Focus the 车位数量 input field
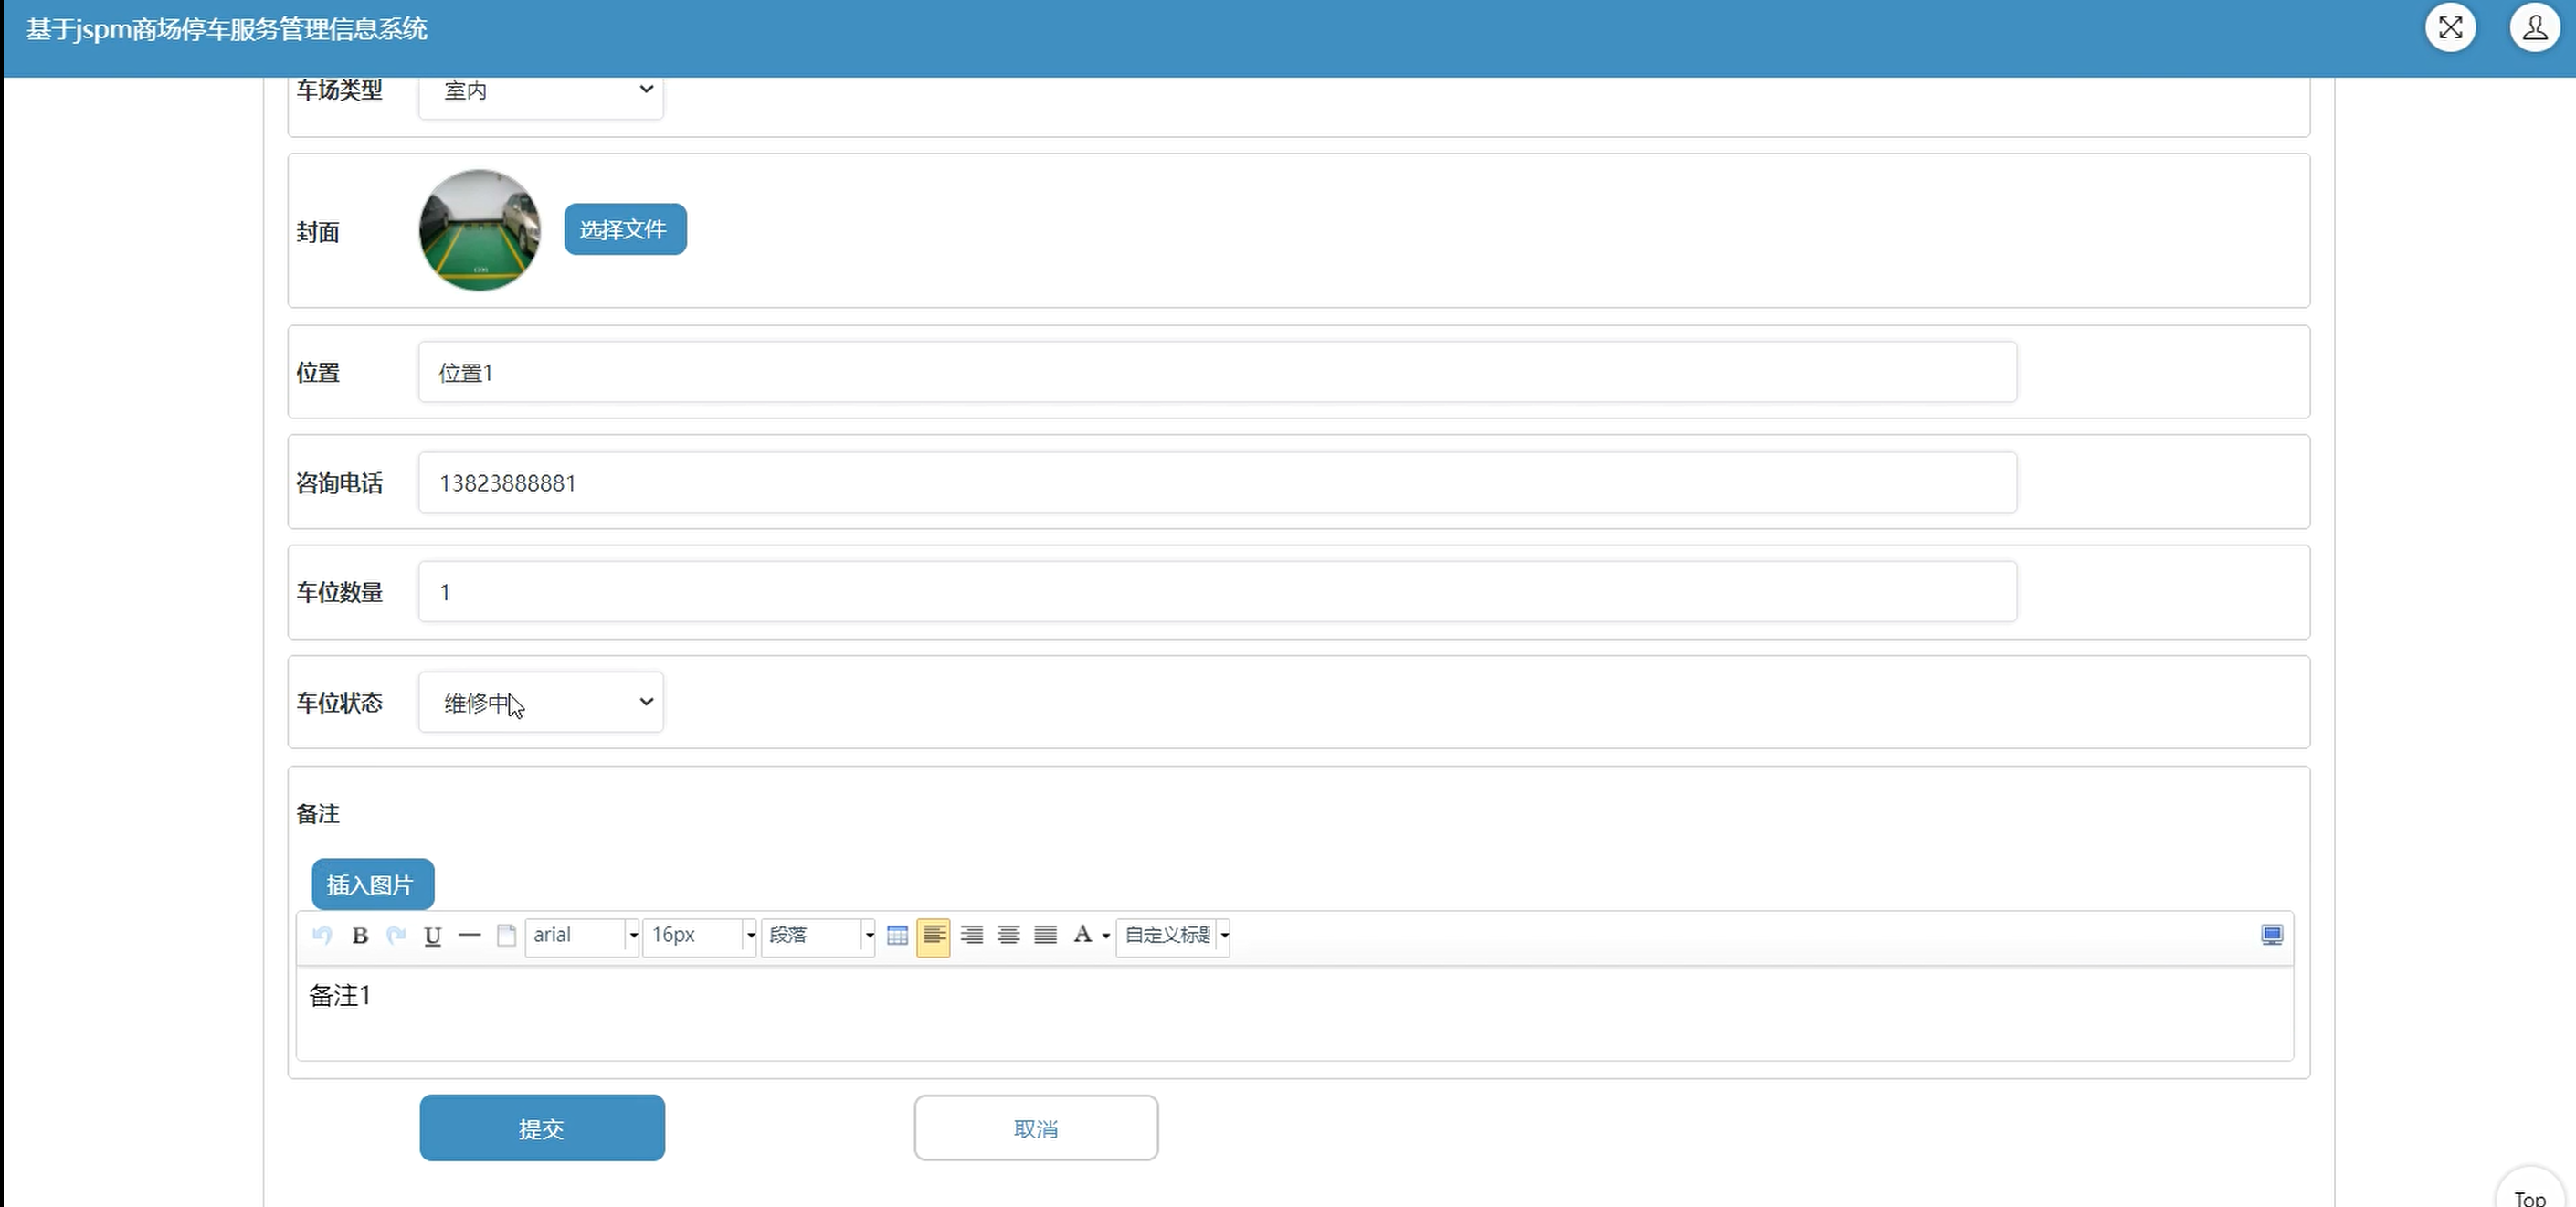 coord(1217,592)
